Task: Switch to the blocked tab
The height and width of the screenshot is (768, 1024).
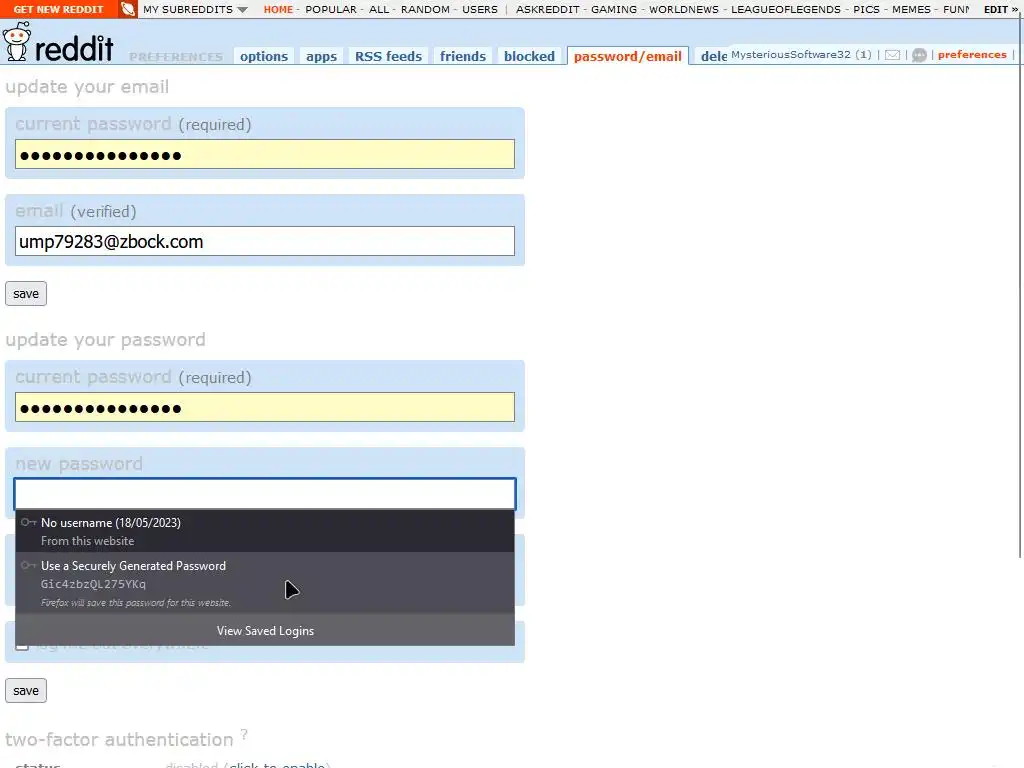Action: [529, 56]
